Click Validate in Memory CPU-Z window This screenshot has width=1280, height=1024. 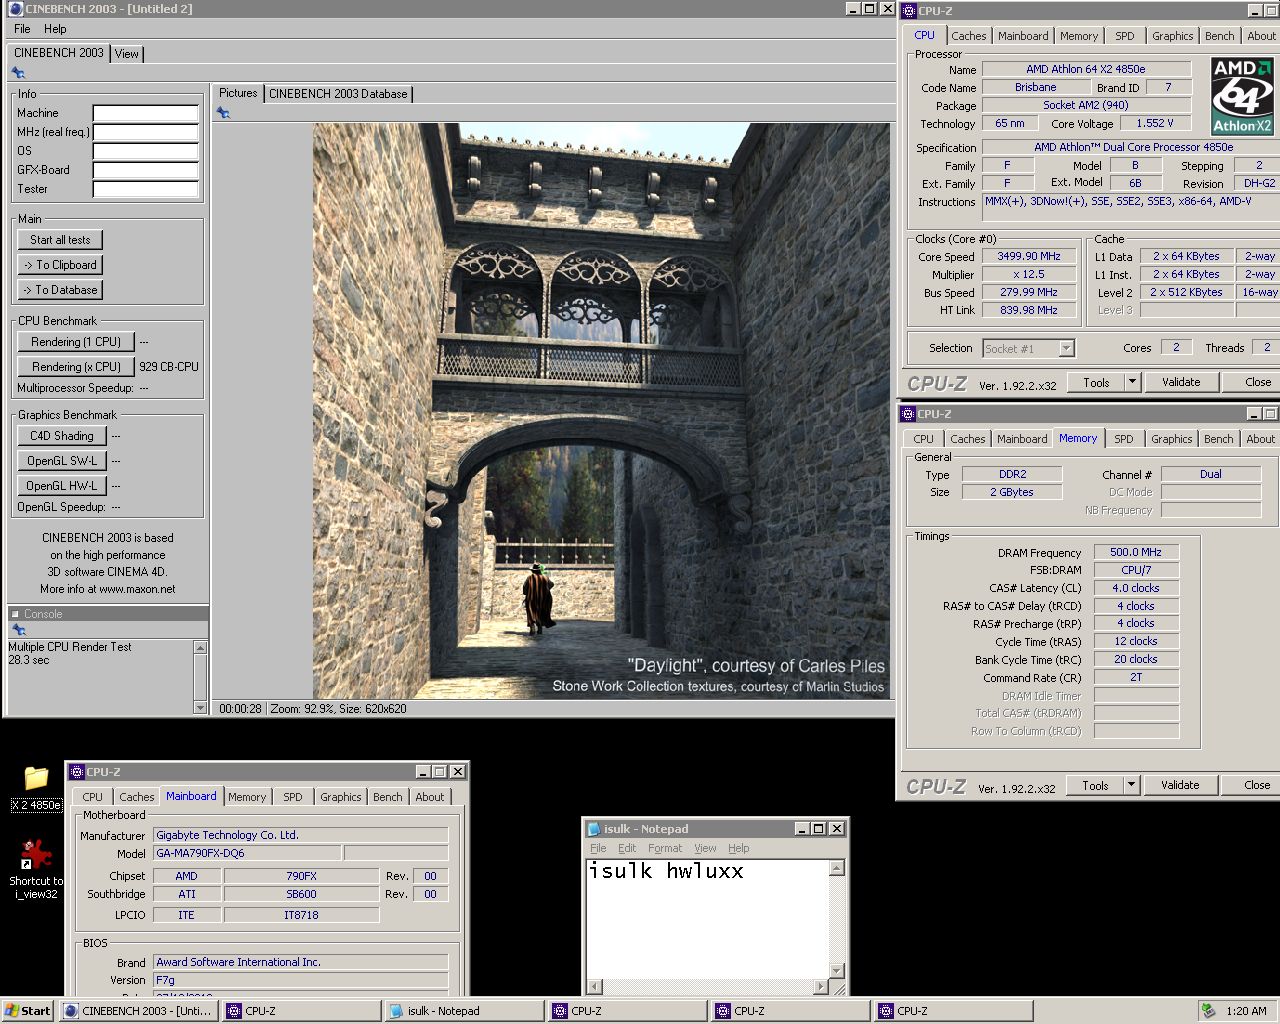click(1180, 785)
